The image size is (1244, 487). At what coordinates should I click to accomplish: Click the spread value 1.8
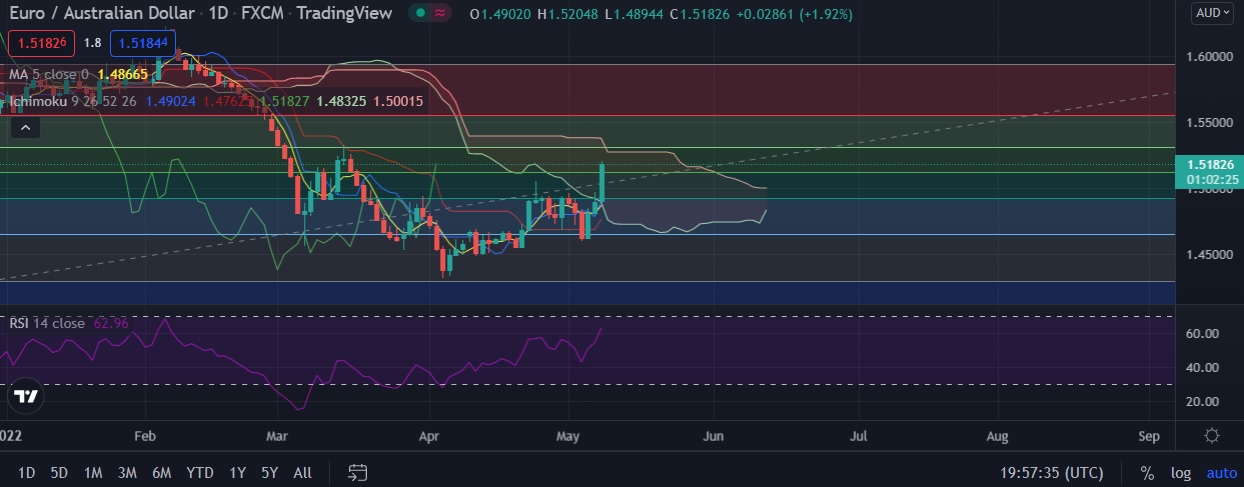point(92,43)
